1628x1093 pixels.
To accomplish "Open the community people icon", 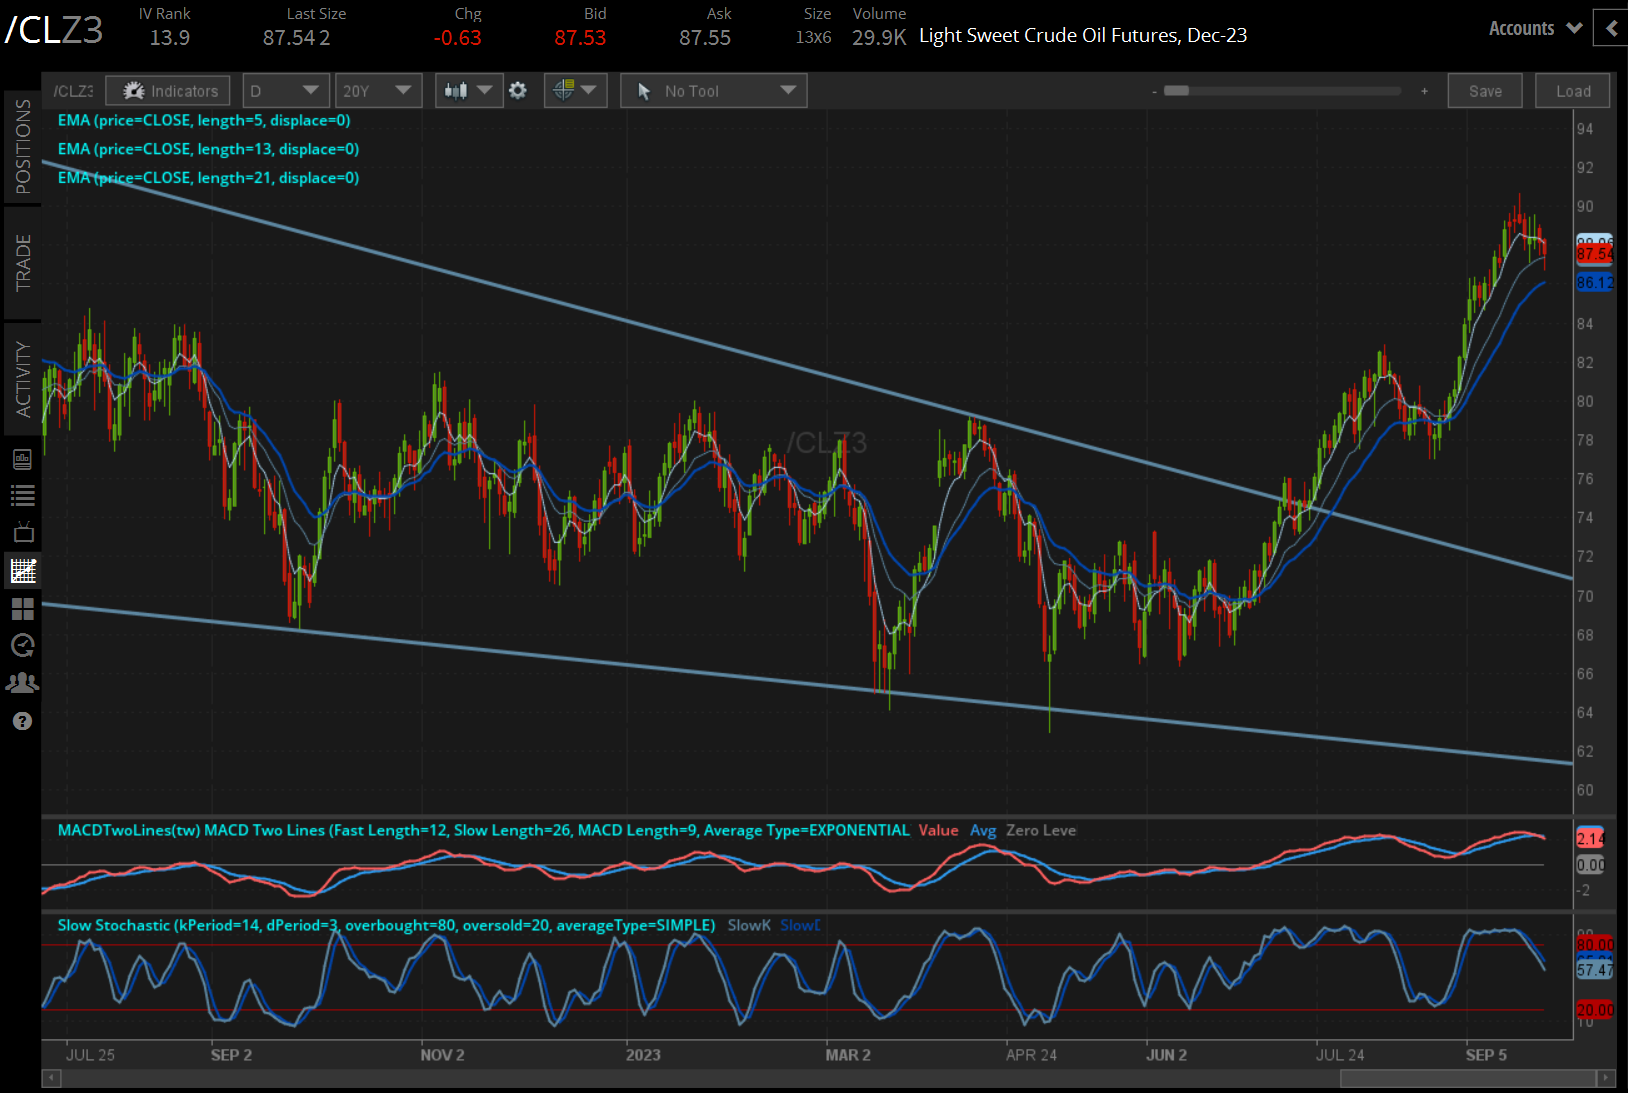I will point(22,683).
